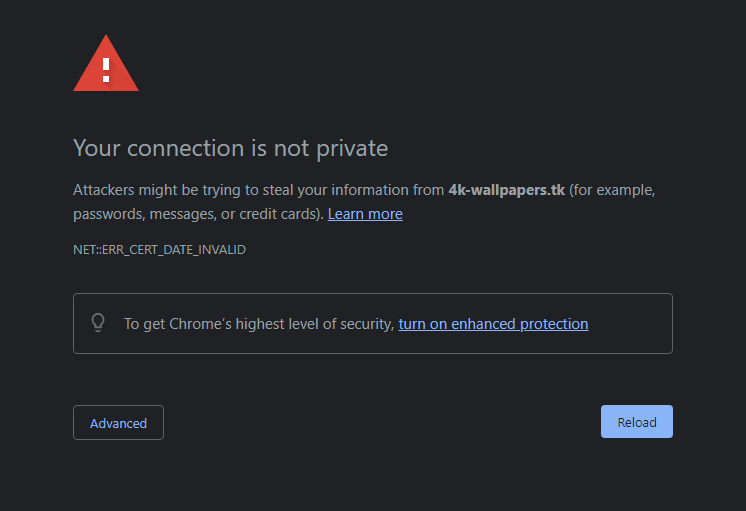
Task: Click the word private in the heading
Action: (351, 149)
